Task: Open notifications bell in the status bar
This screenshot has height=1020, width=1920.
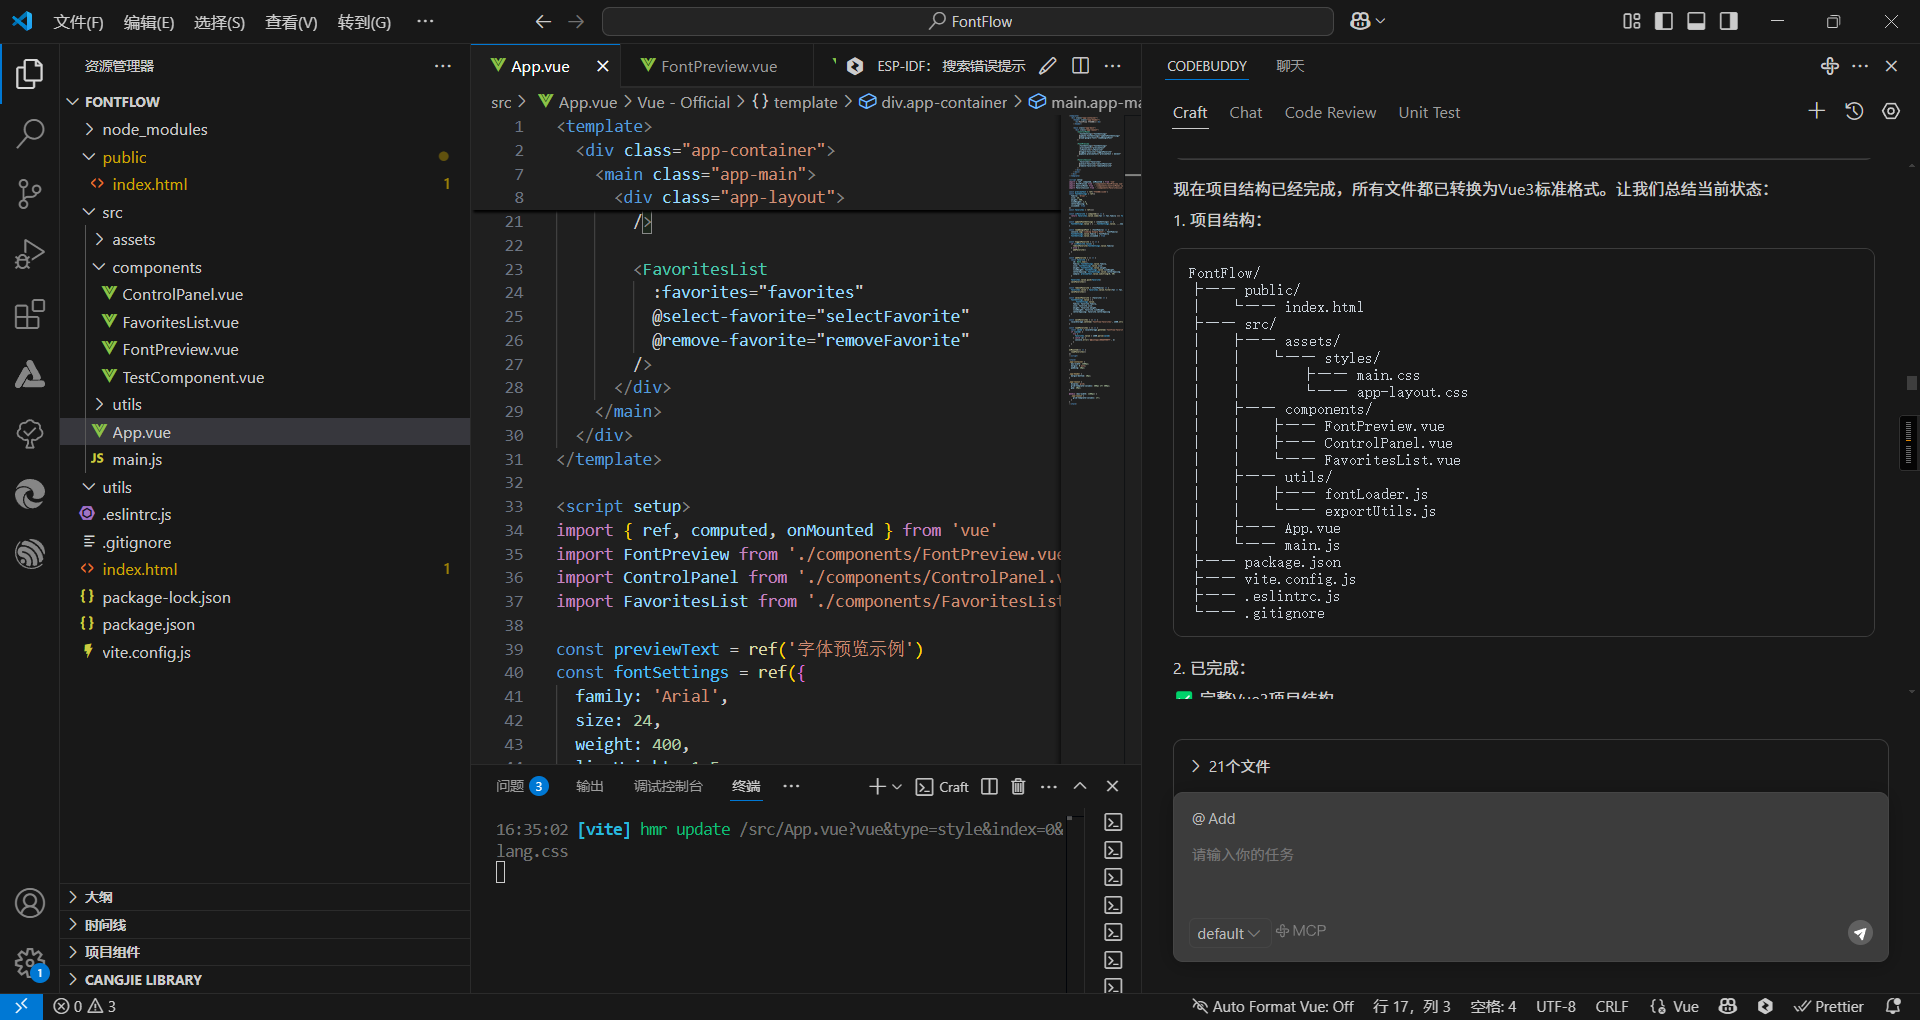Action: (x=1893, y=1006)
